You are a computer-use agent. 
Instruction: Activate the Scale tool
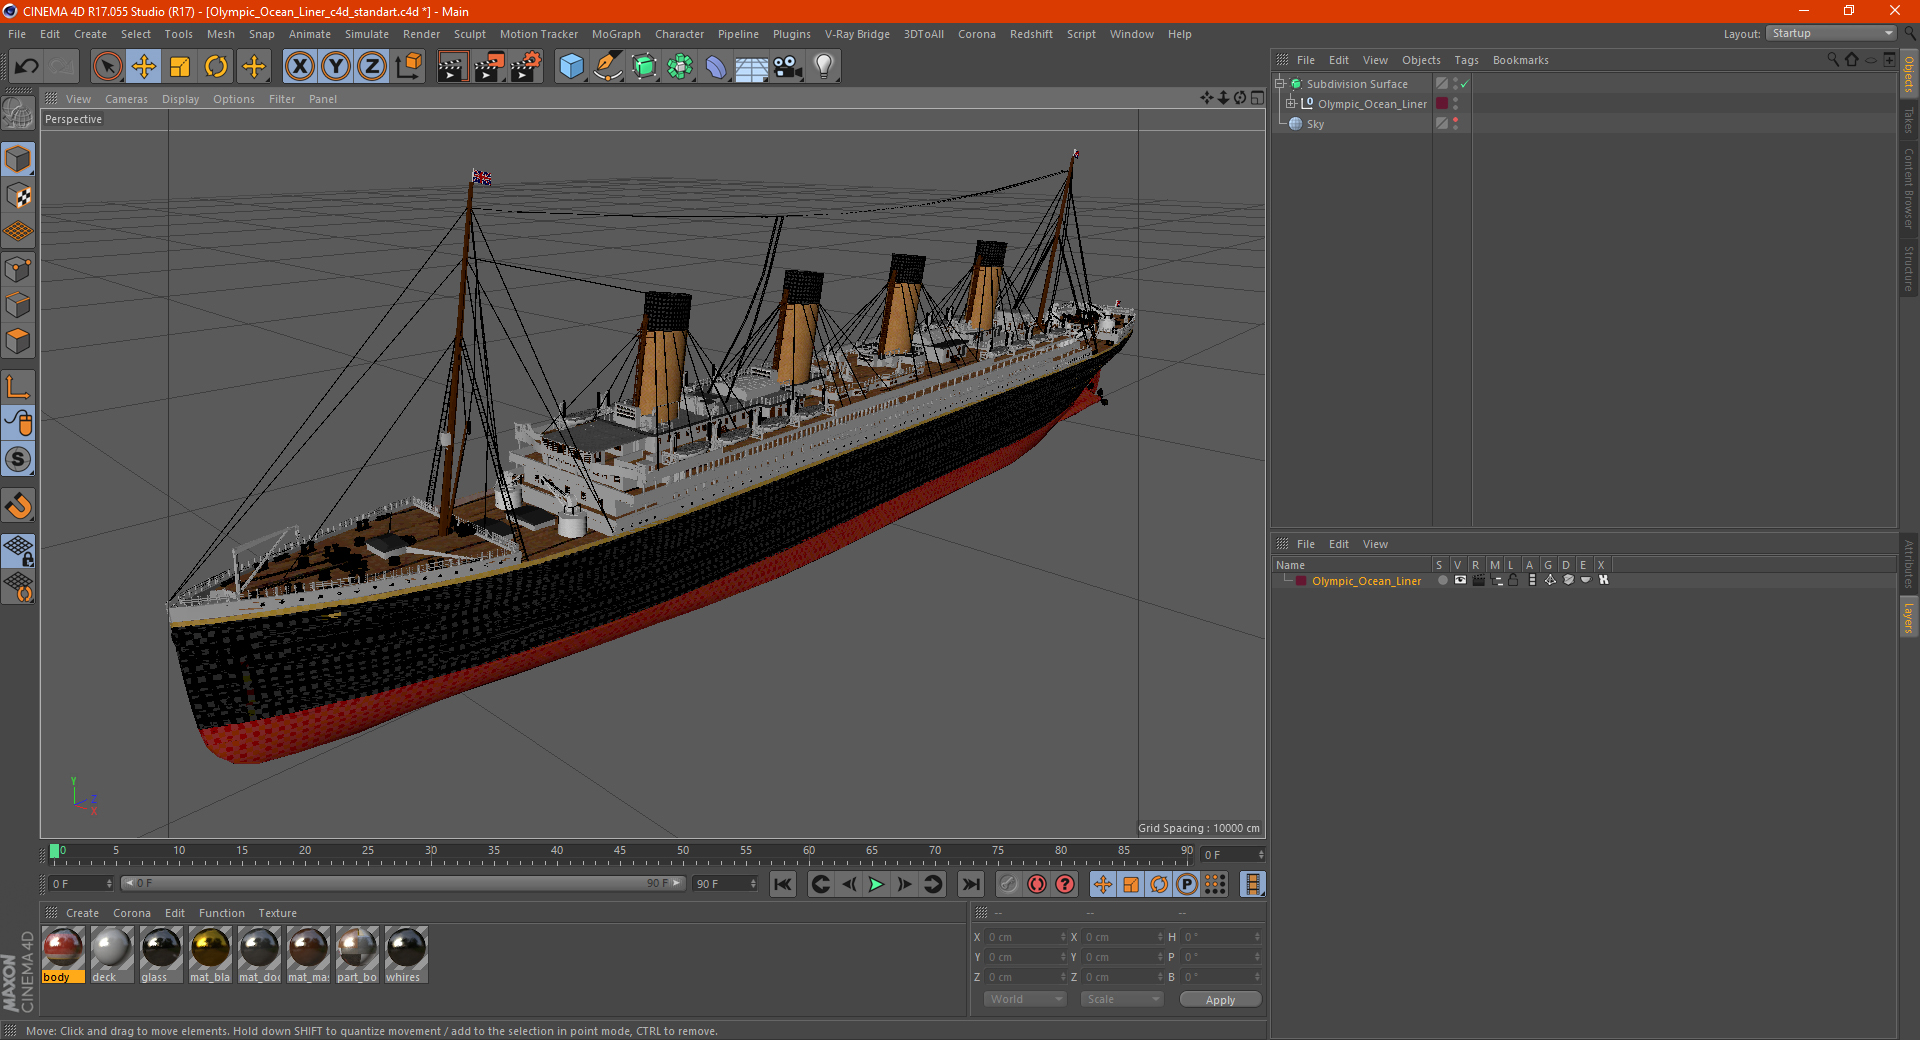click(180, 67)
